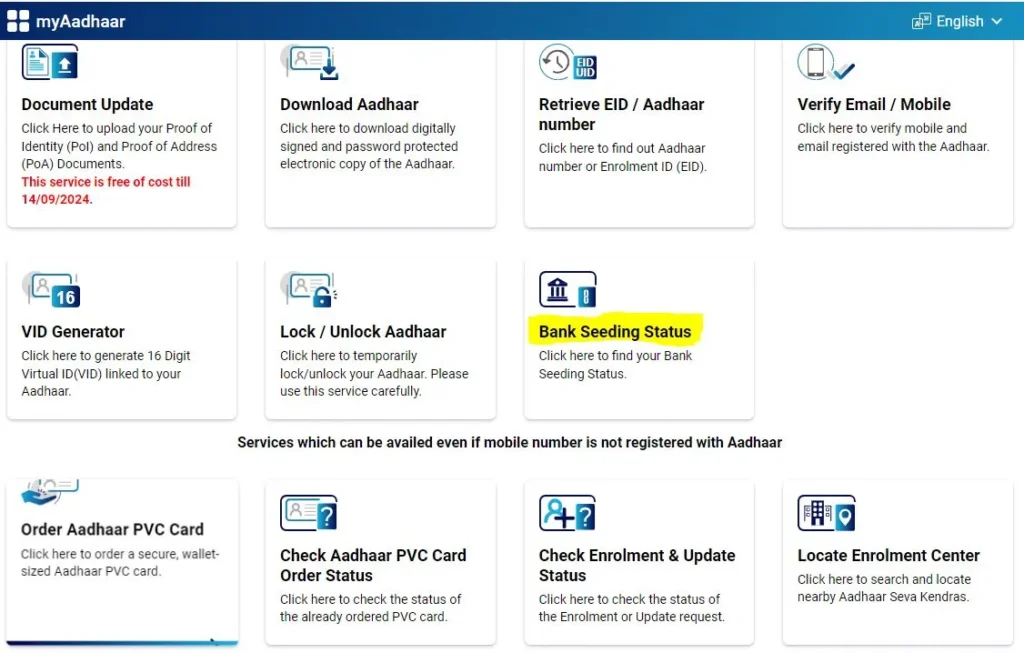Click the myAadhaar grid logo icon

click(18, 21)
